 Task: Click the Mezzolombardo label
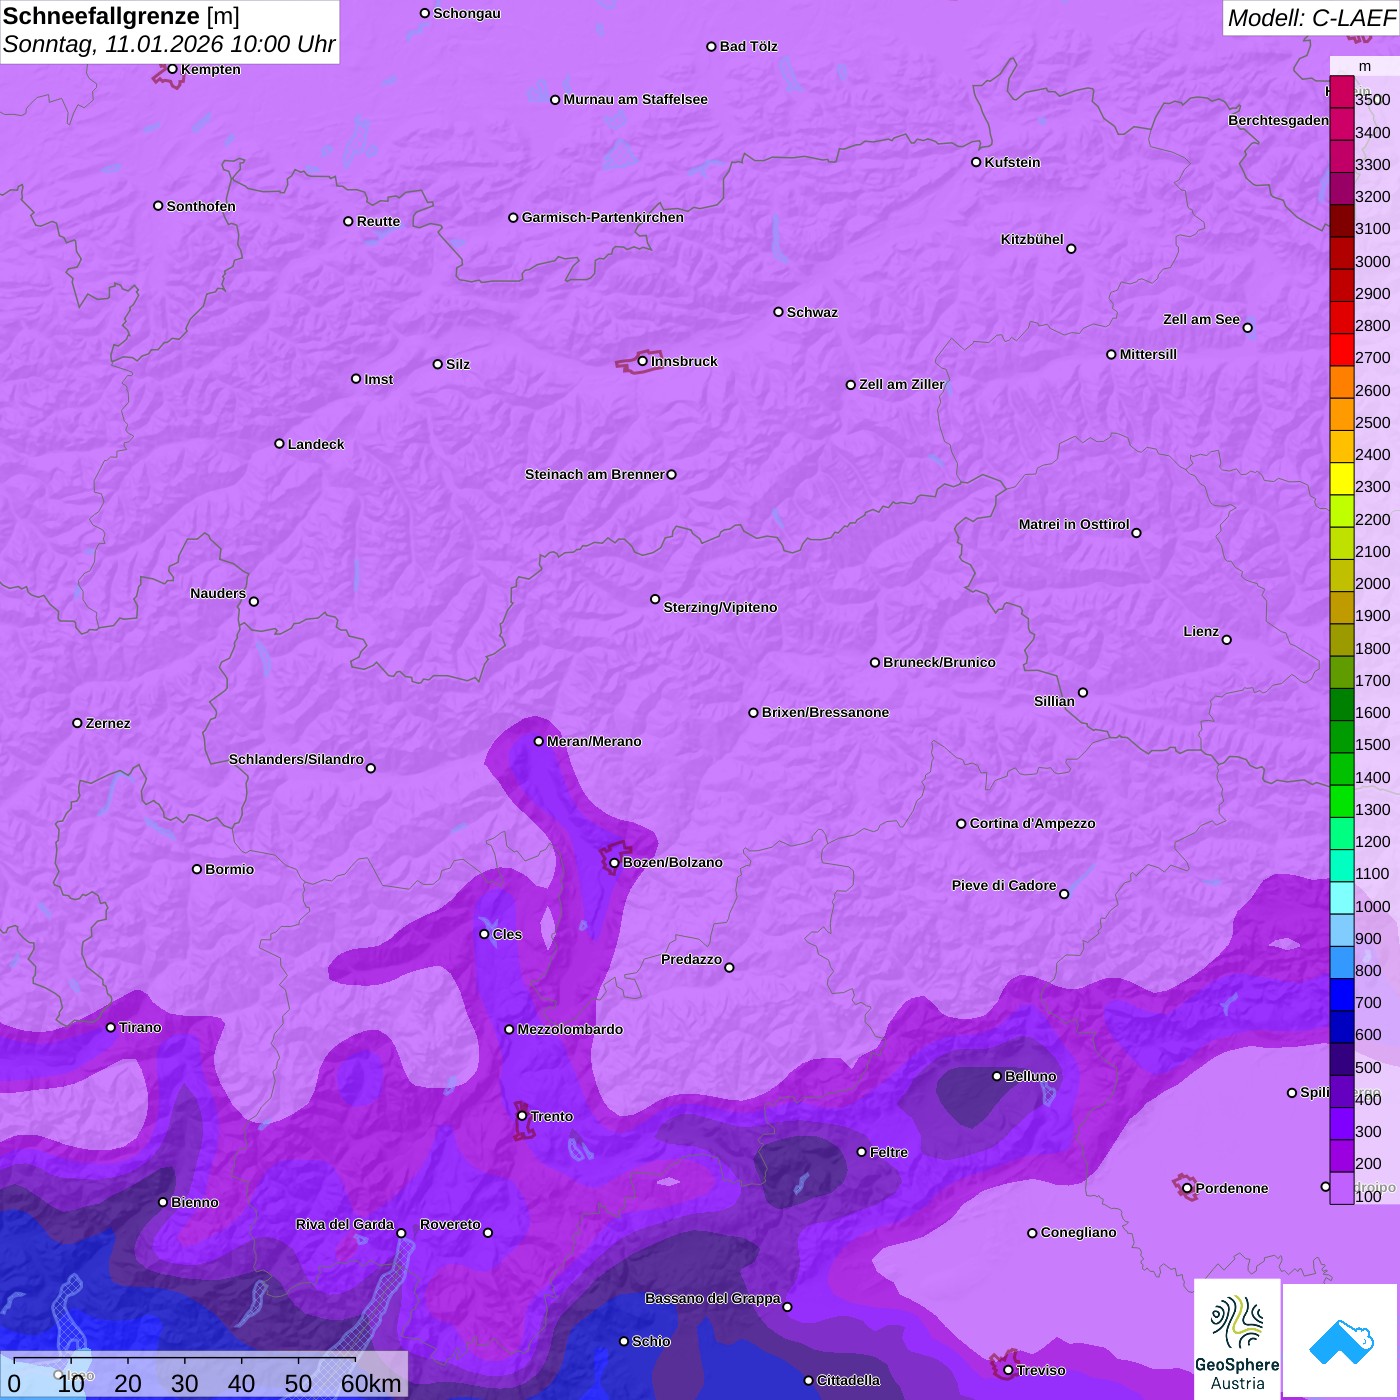click(570, 1029)
